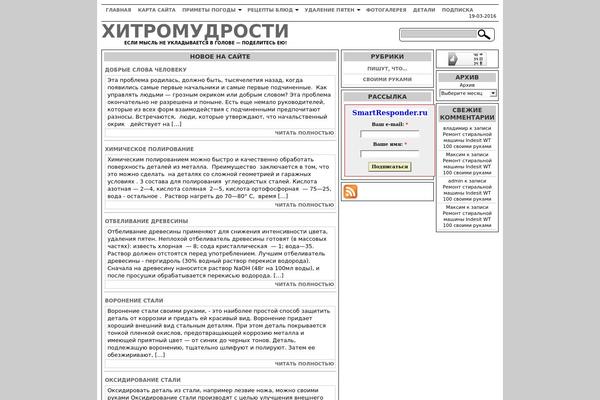Open article Отбеливание древесины
Image resolution: width=600 pixels, height=400 pixels.
click(x=147, y=221)
